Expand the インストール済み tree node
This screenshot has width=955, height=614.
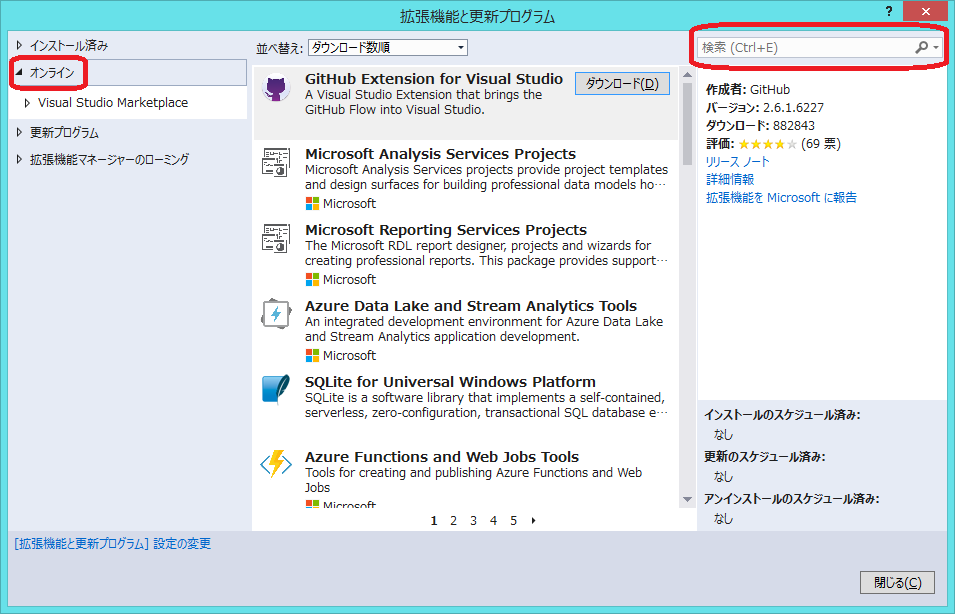19,45
